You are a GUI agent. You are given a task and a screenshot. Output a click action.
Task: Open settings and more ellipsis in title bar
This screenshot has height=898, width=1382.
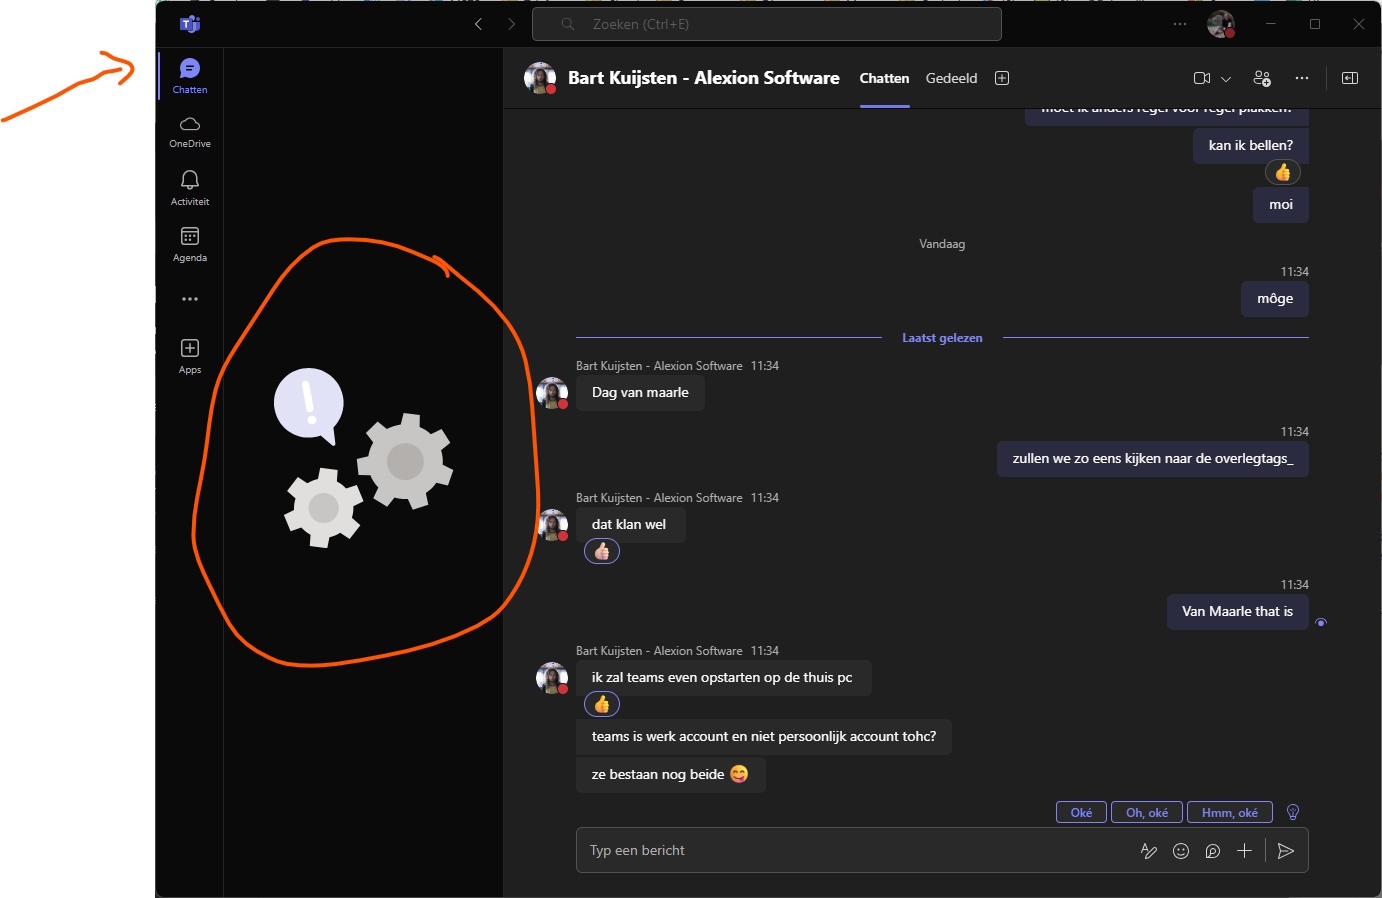[x=1180, y=24]
